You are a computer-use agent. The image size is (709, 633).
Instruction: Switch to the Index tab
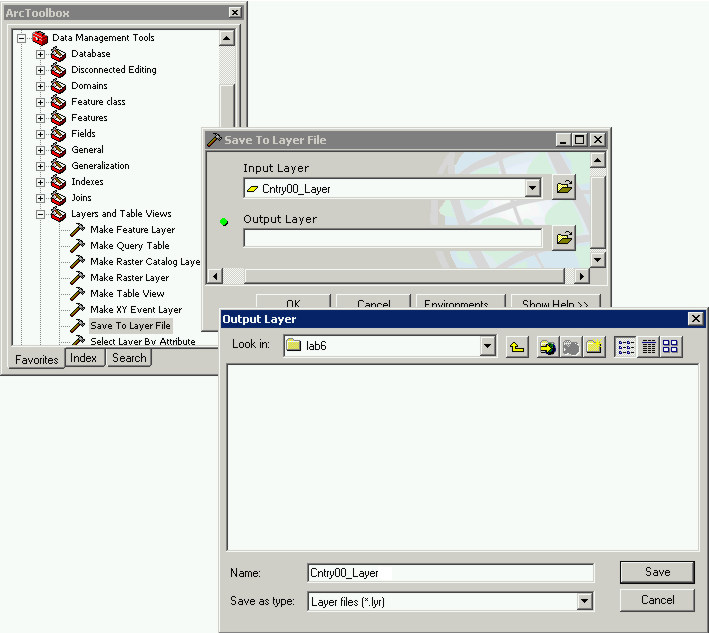click(84, 358)
